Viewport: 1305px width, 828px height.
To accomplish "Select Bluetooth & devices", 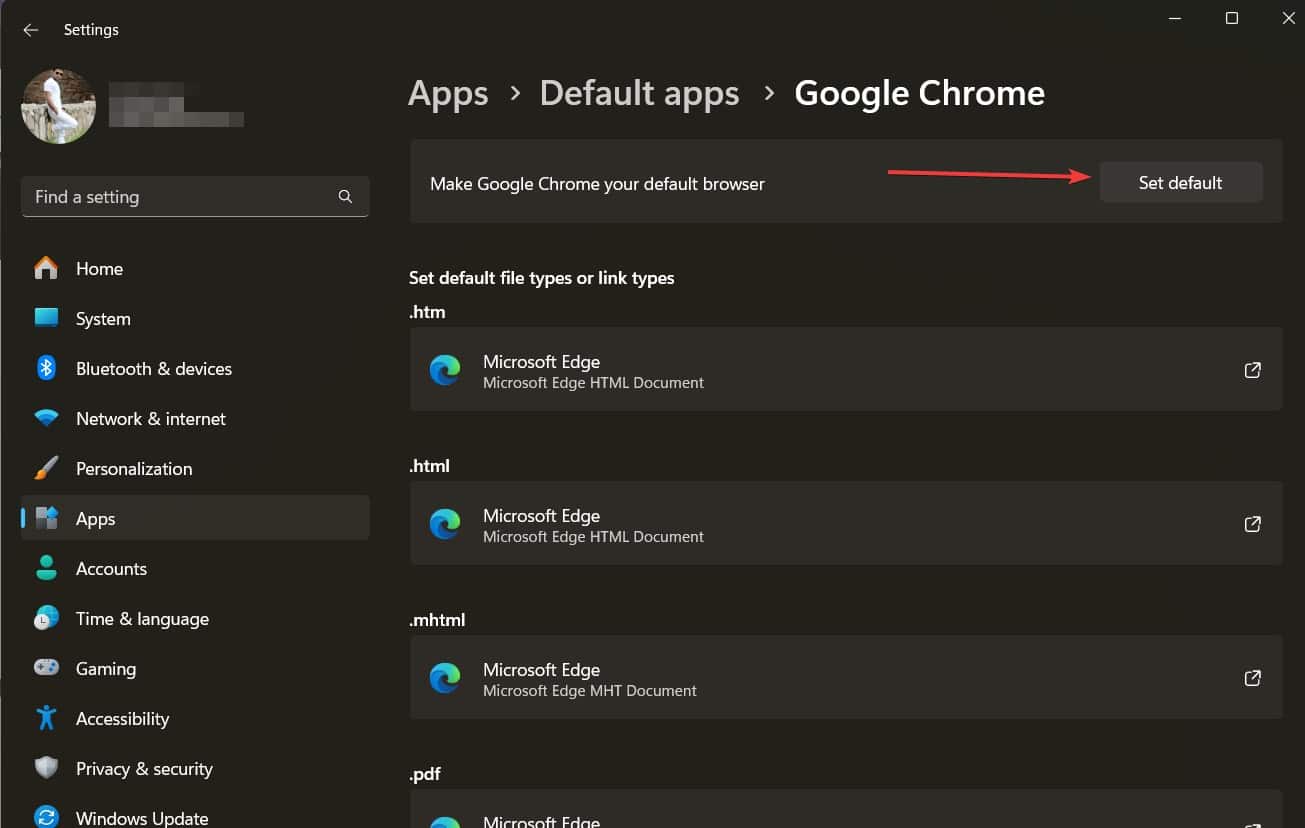I will (153, 369).
